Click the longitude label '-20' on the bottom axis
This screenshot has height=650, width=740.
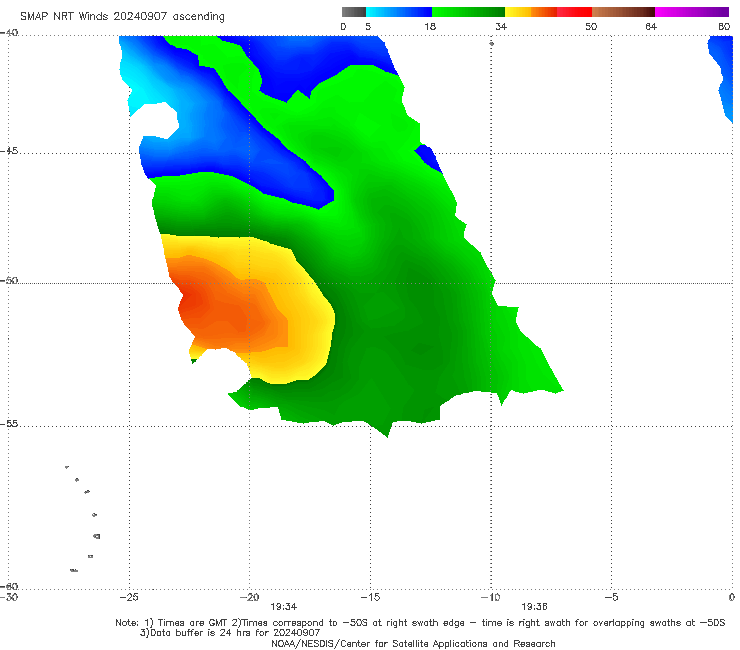[x=250, y=597]
